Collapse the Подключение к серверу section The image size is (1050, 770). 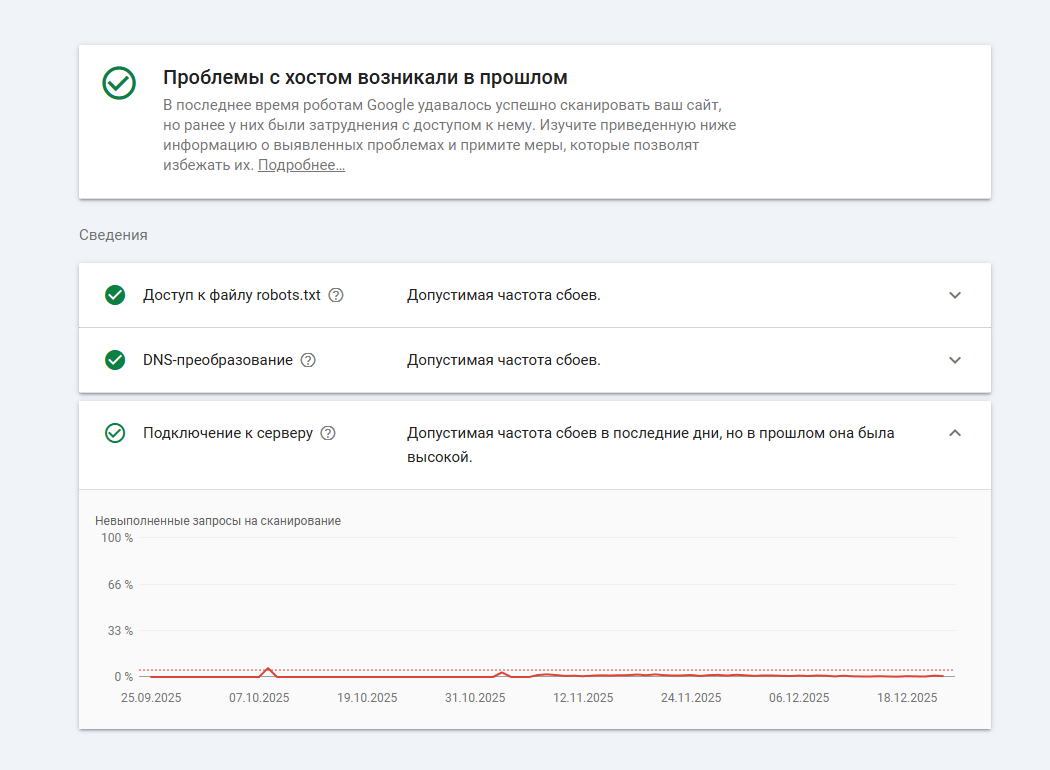(x=955, y=433)
